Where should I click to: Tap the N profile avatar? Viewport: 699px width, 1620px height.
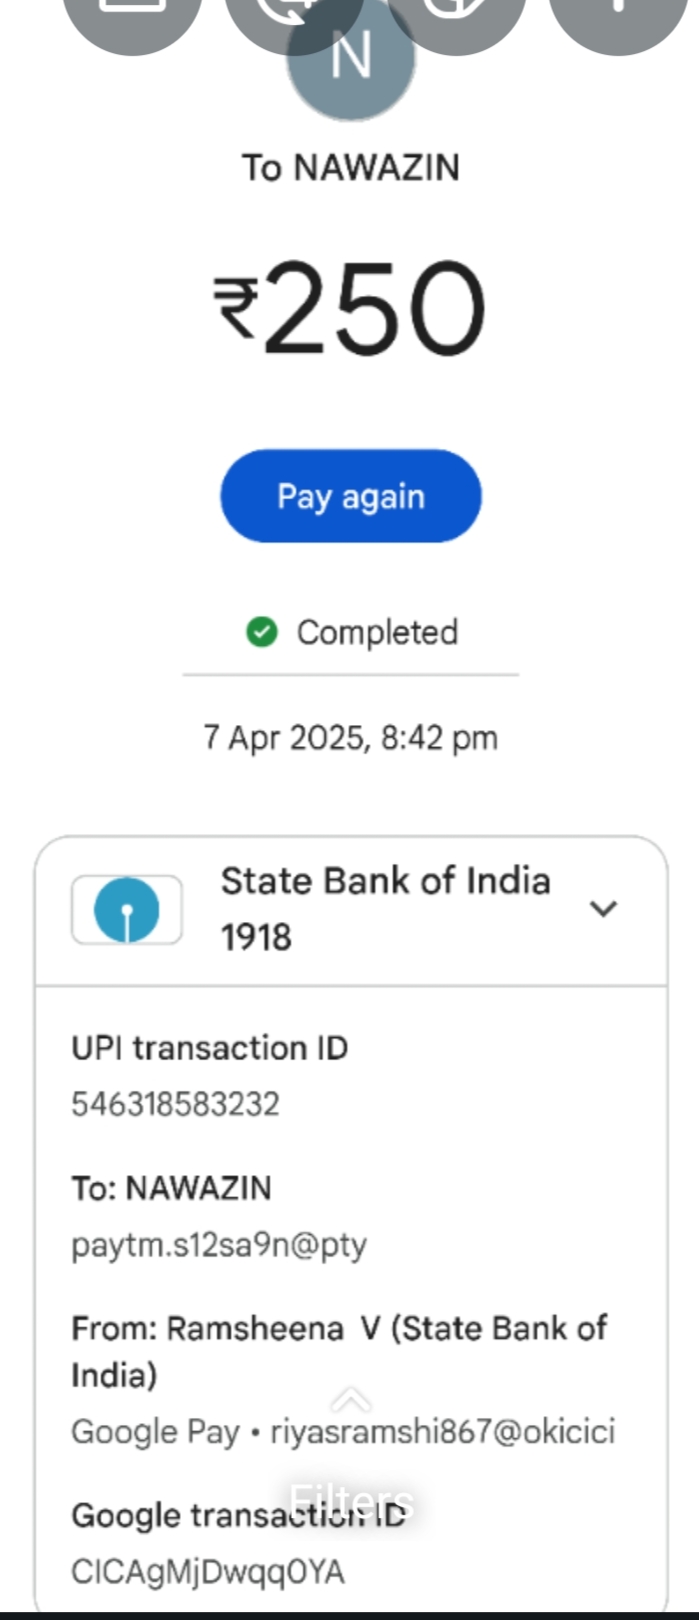pos(350,58)
